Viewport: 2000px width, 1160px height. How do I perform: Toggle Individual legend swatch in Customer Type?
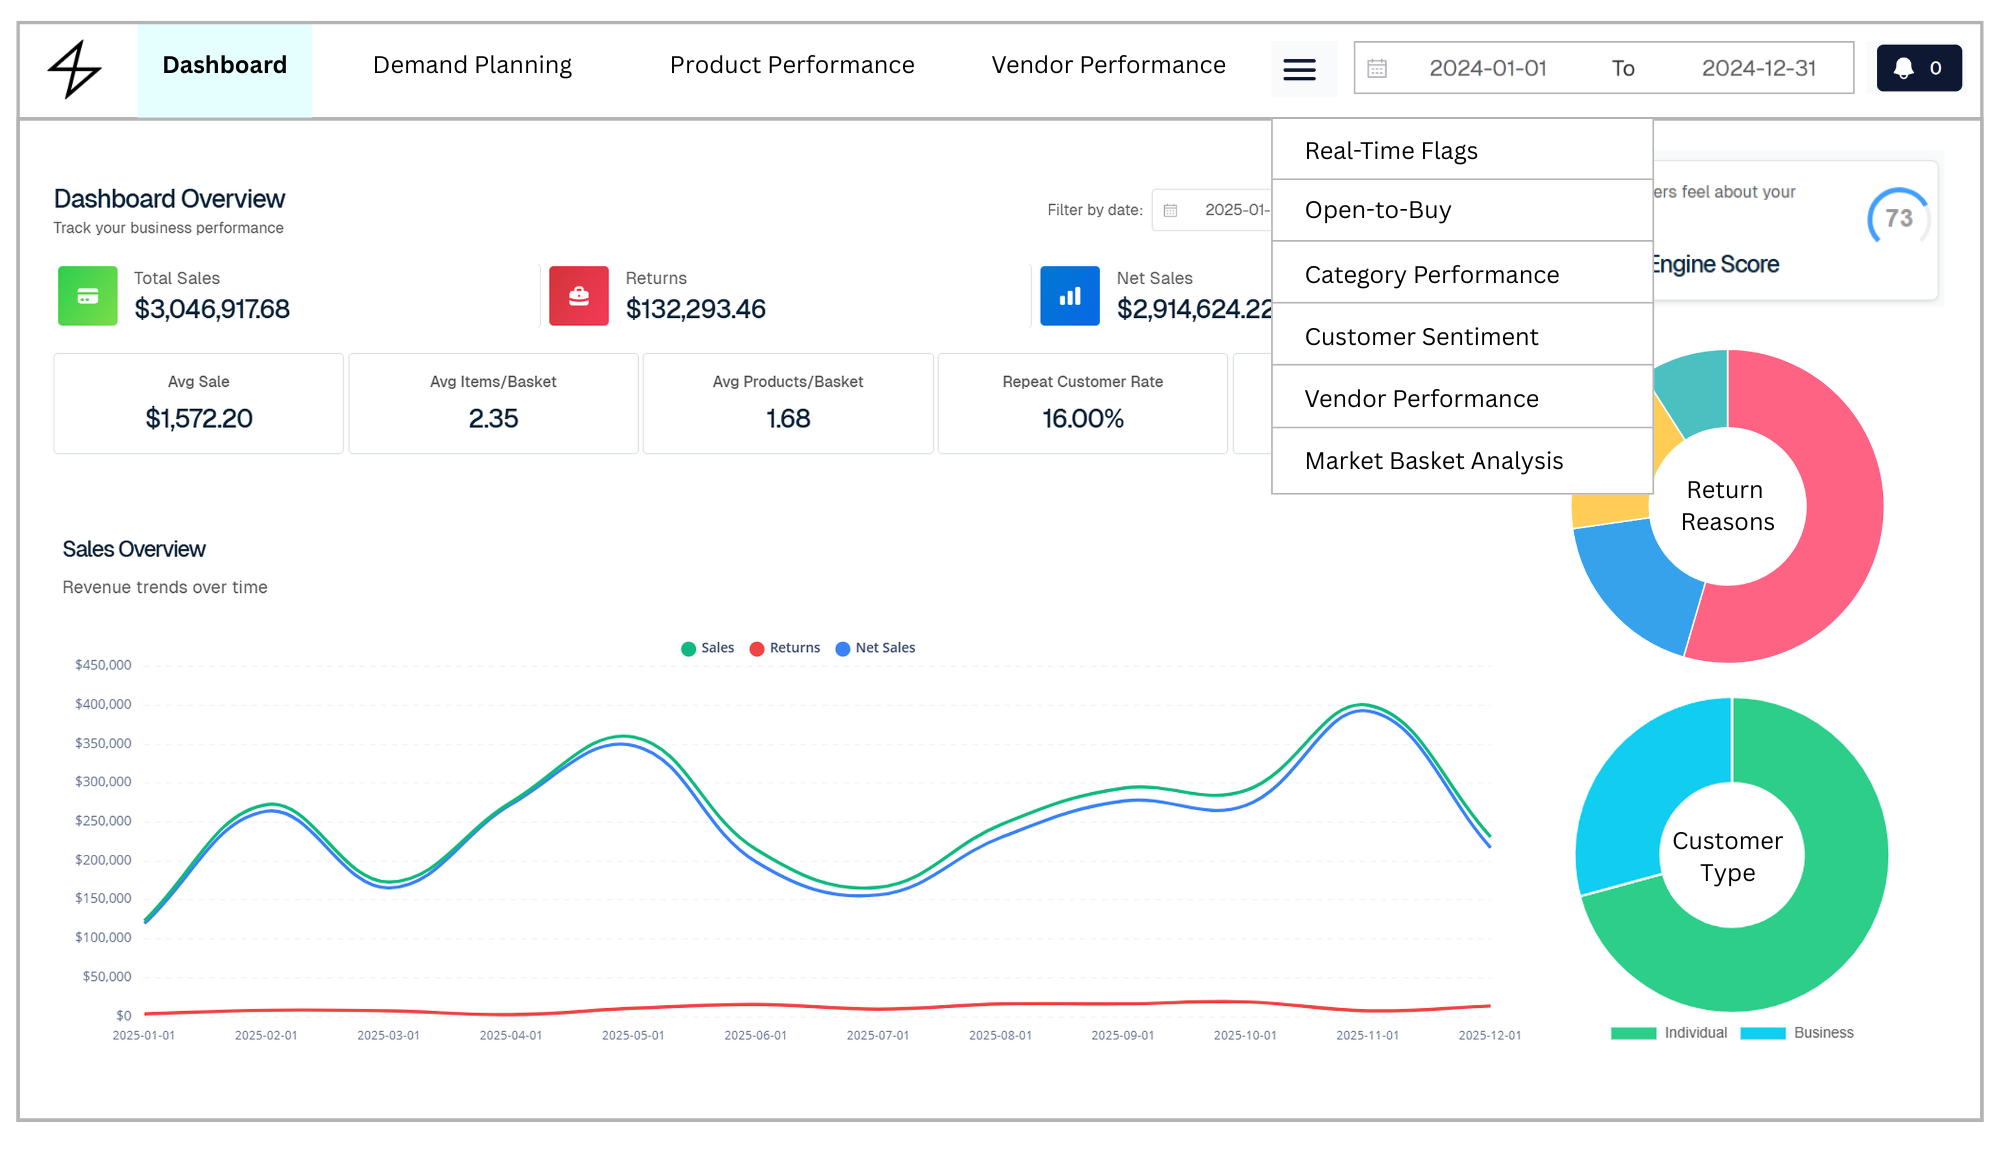coord(1633,1033)
